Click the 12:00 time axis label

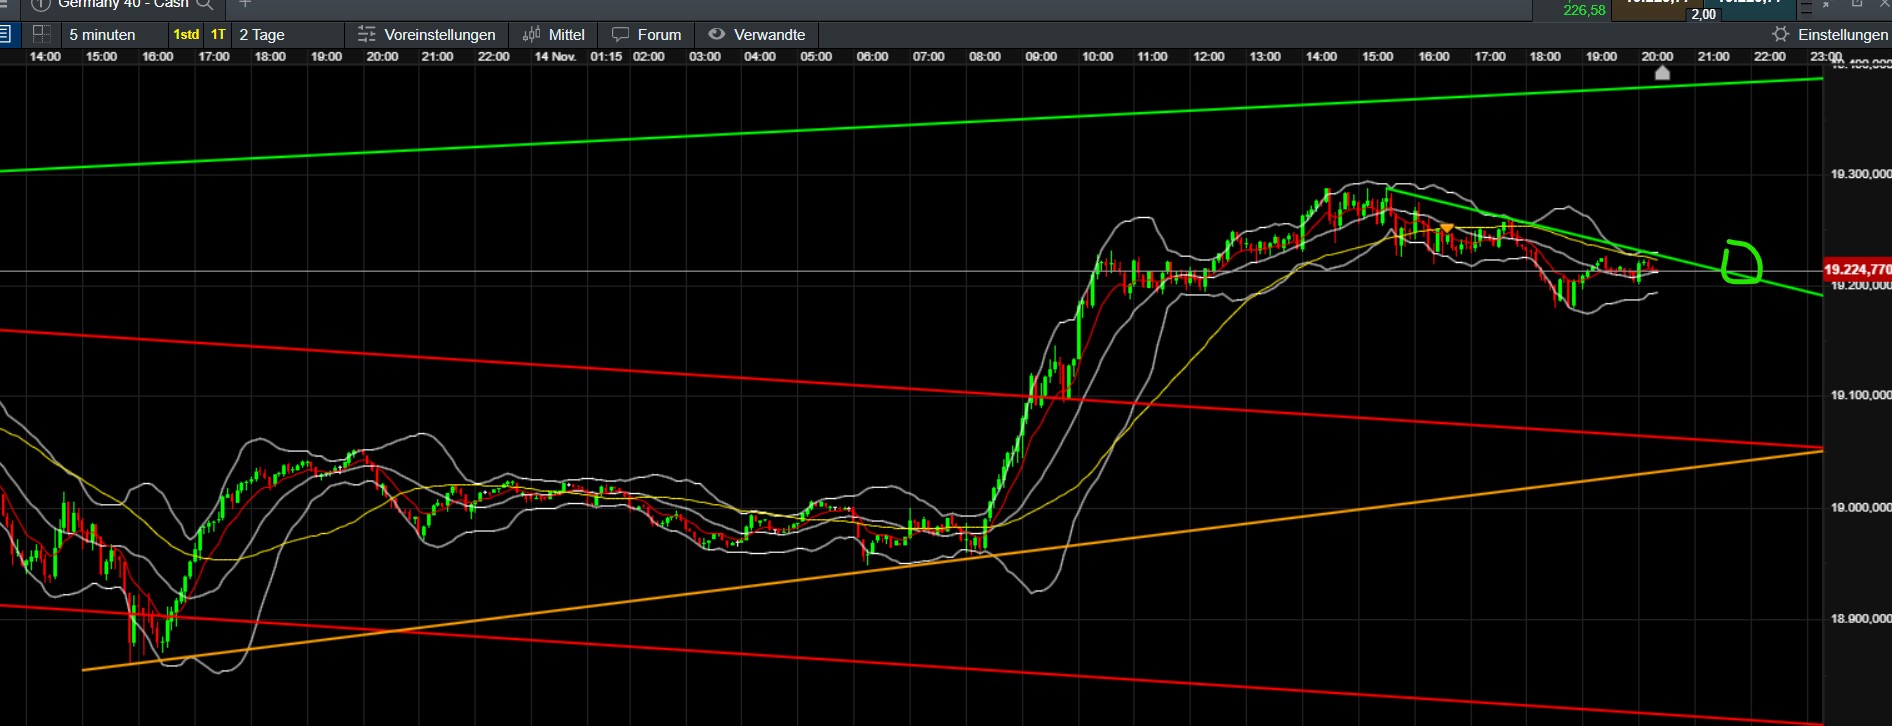(x=1208, y=56)
